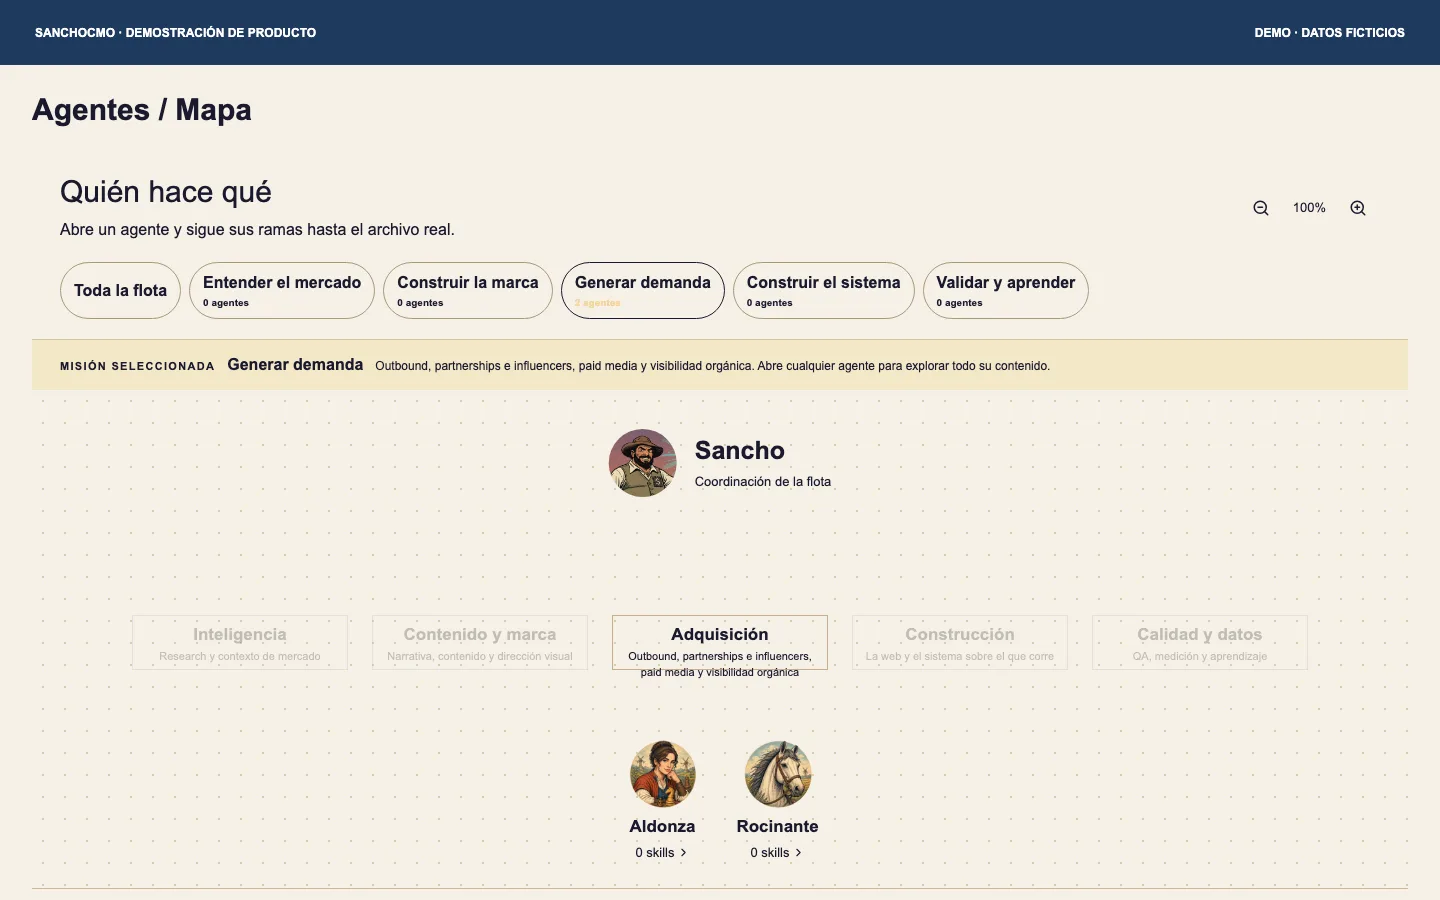Select the Toda la flota filter

120,290
